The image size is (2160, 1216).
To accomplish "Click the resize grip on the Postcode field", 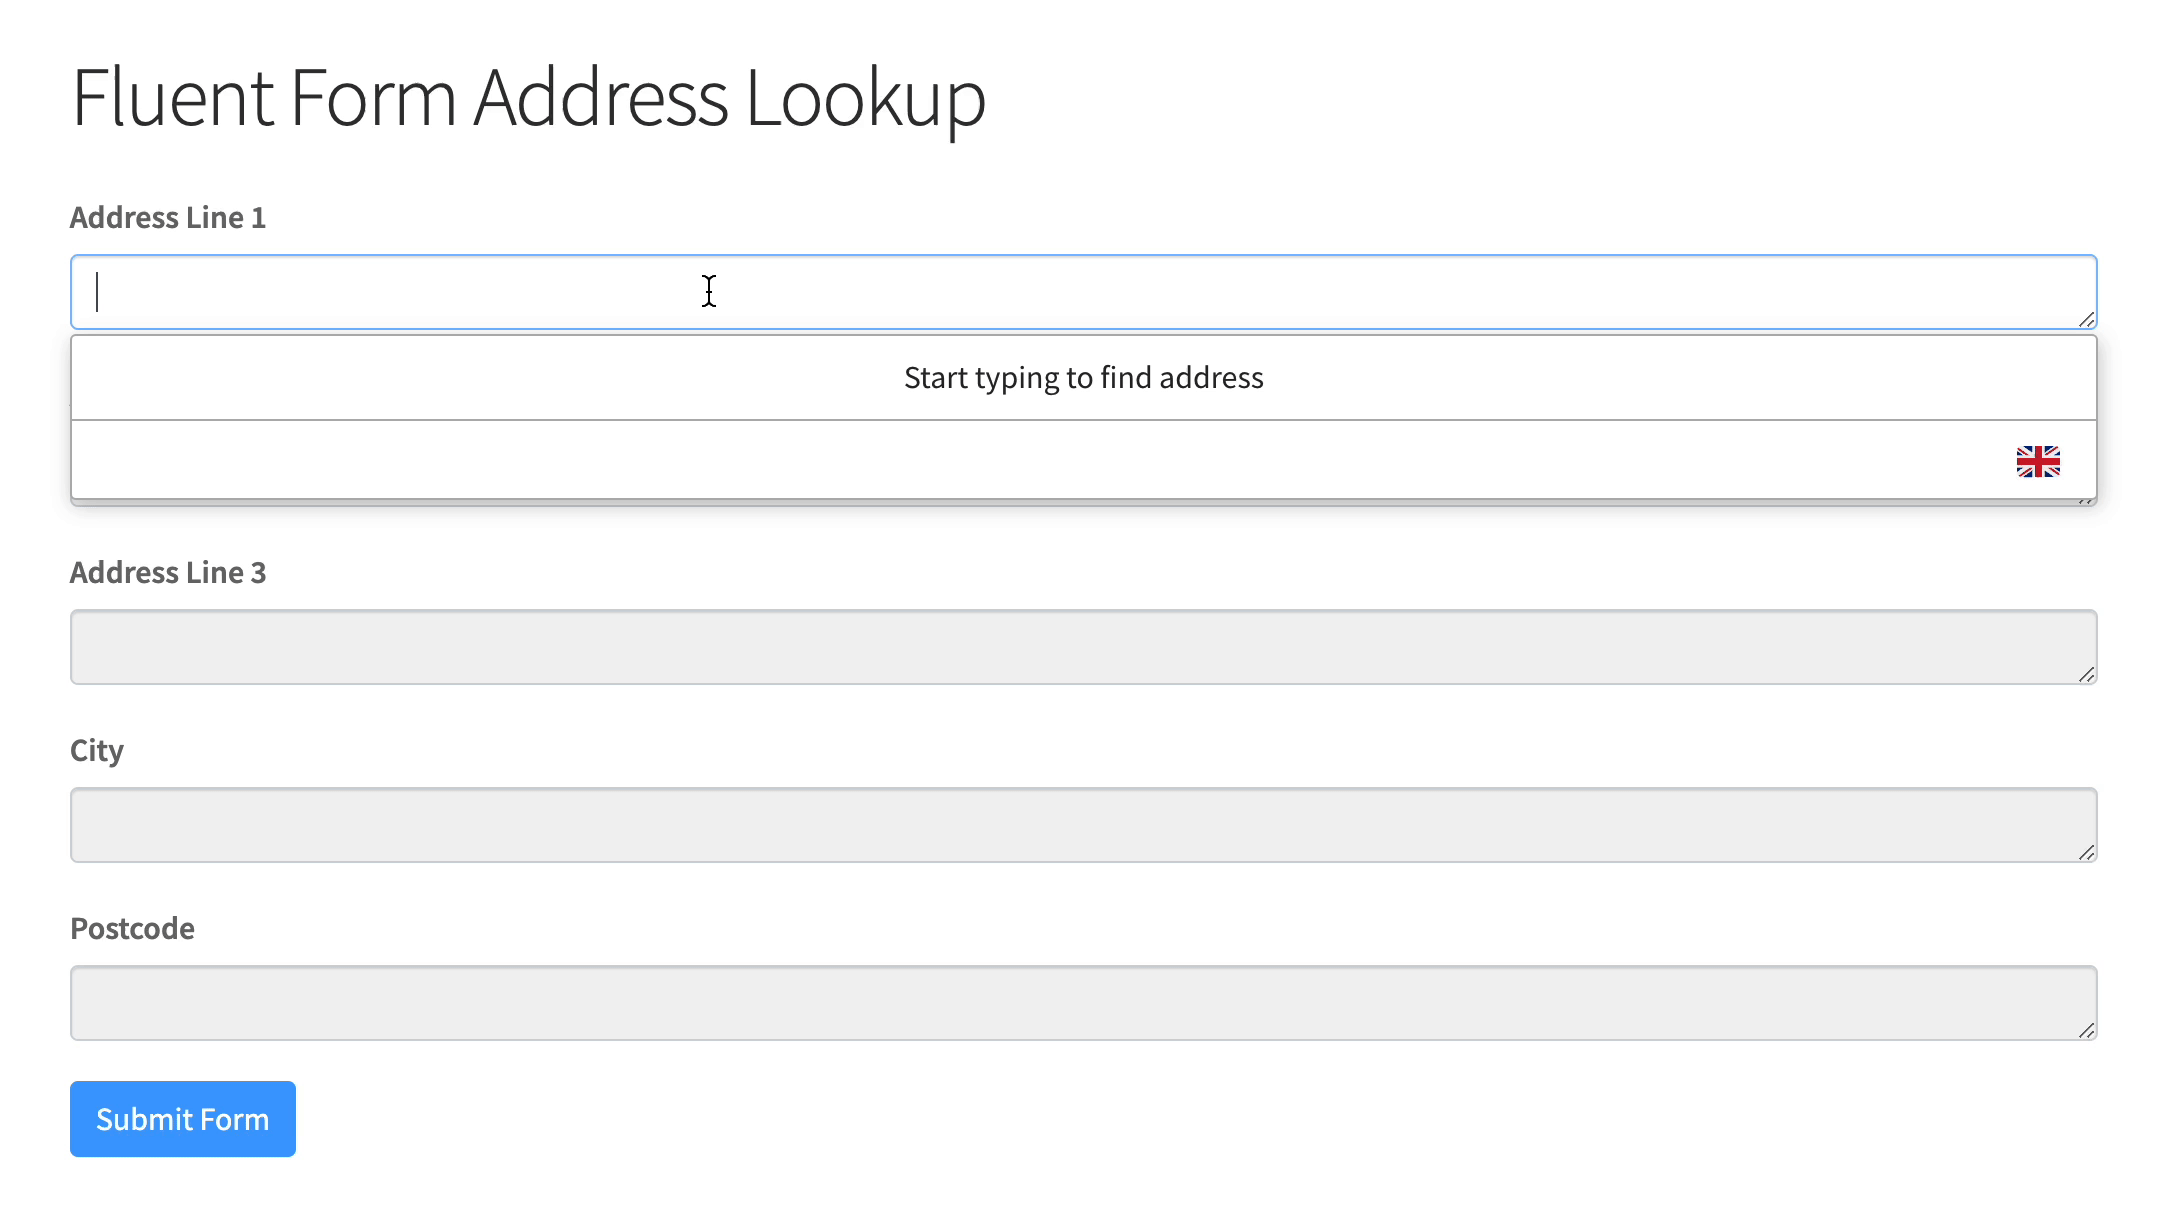I will point(2087,1032).
